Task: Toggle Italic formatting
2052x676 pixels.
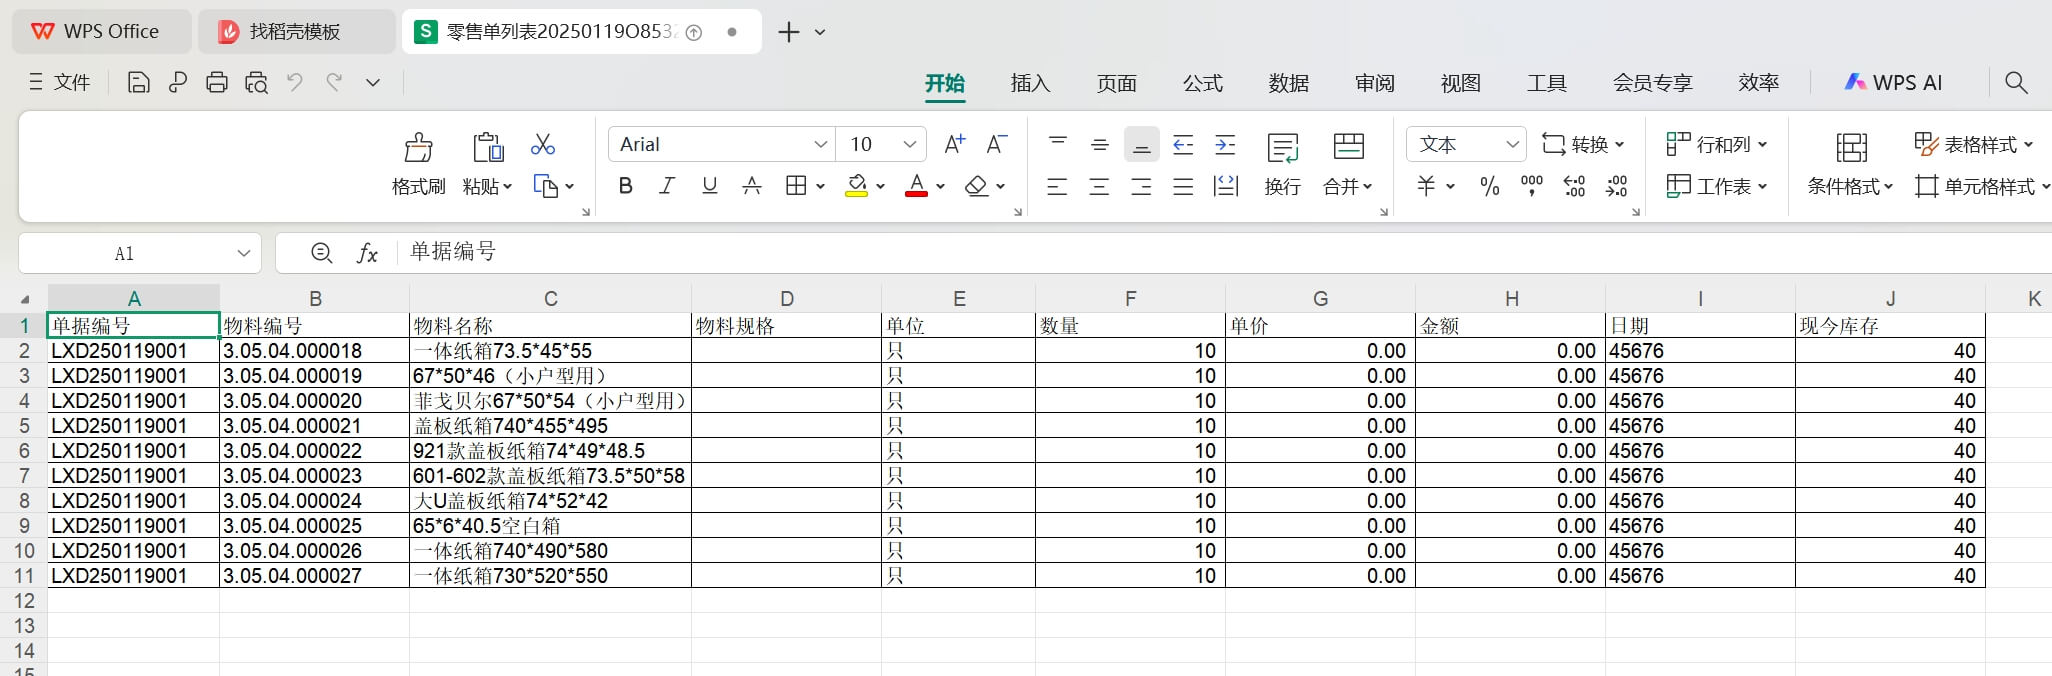Action: tap(667, 186)
